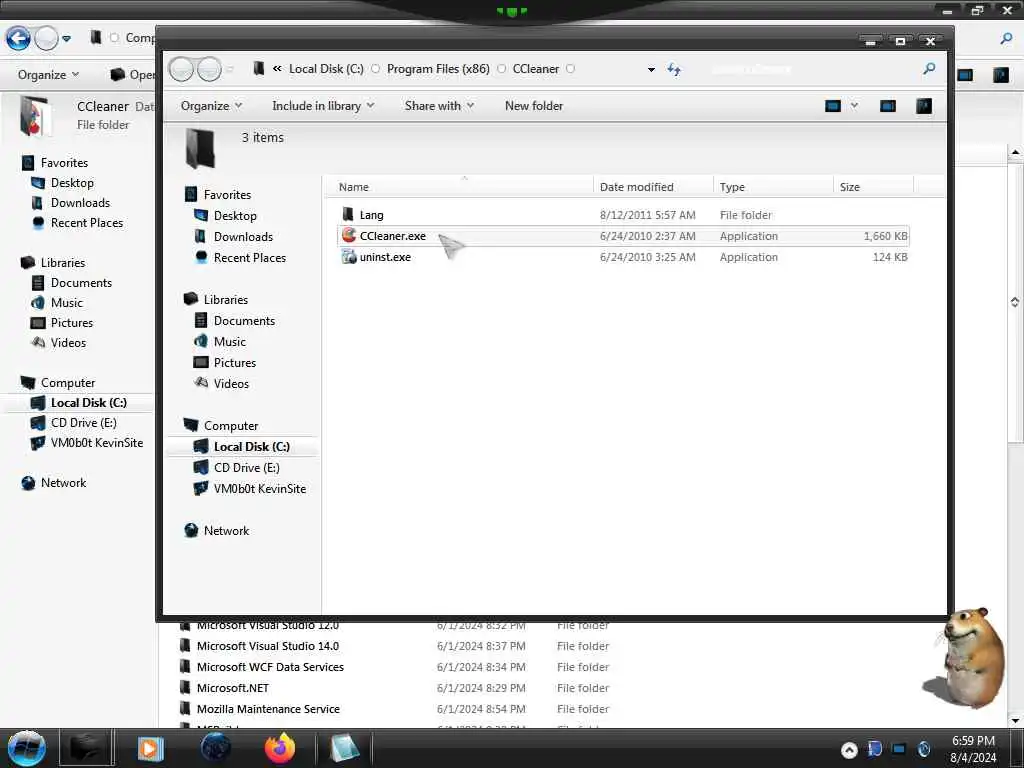Image resolution: width=1024 pixels, height=768 pixels.
Task: Select Network in front window sidebar
Action: pos(226,530)
